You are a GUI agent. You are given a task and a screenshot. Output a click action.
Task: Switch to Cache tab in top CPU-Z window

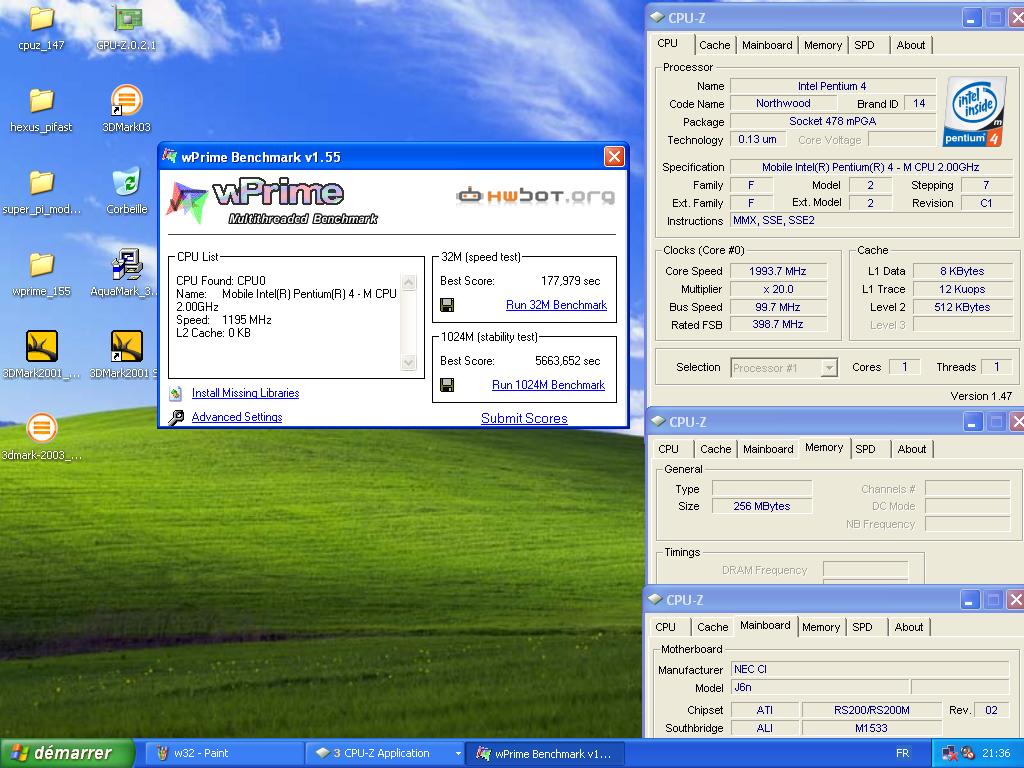[714, 45]
